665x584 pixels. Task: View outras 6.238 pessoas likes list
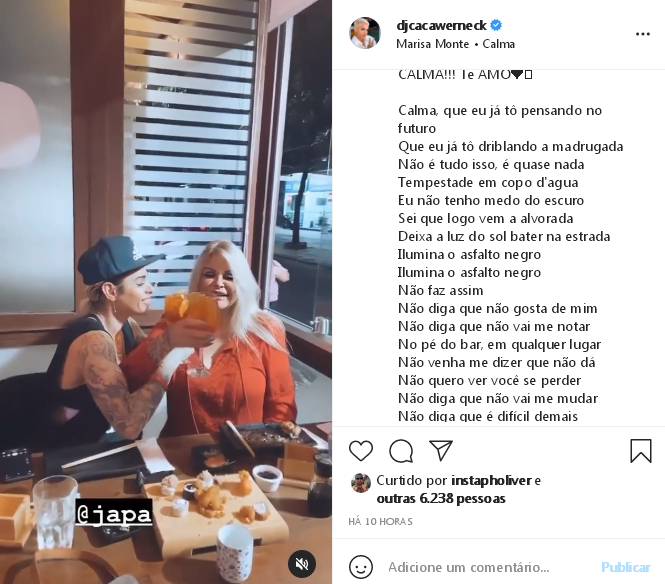pos(441,499)
